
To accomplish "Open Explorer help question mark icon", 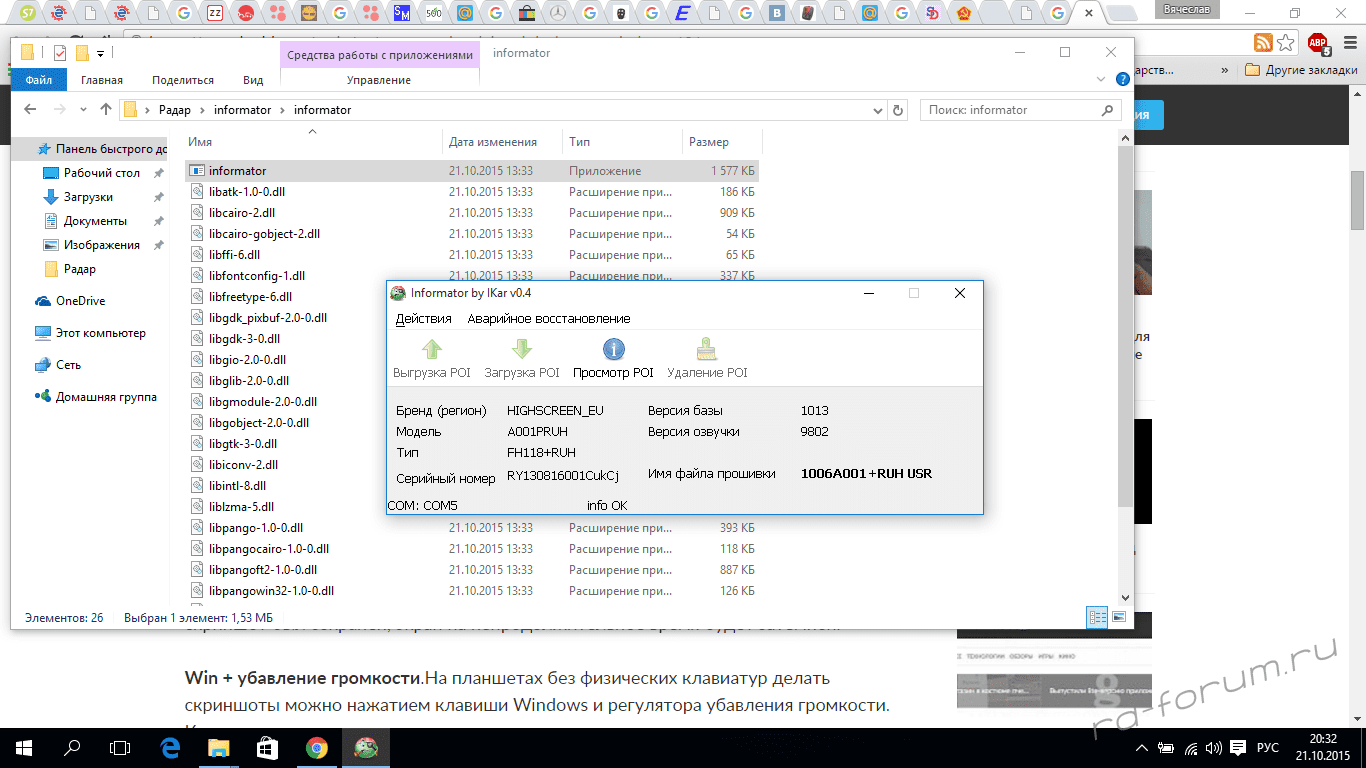I will tap(1123, 79).
